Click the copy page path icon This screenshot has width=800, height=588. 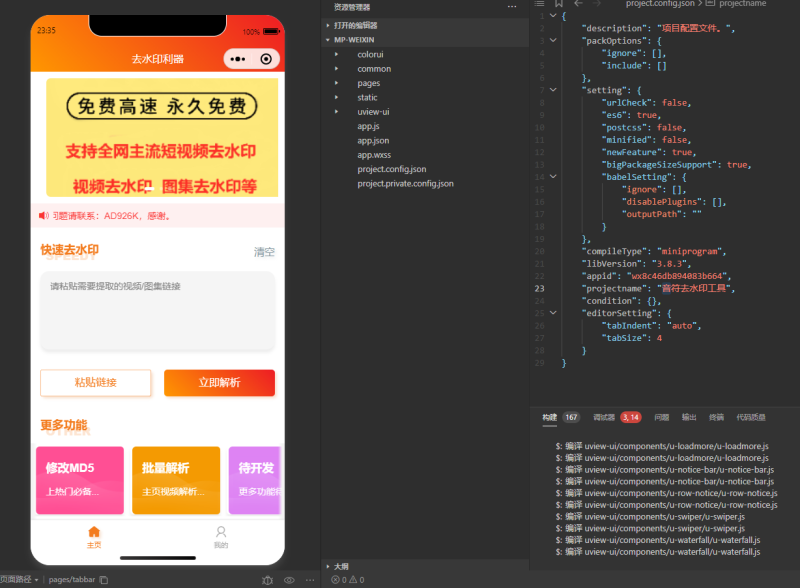(x=104, y=580)
